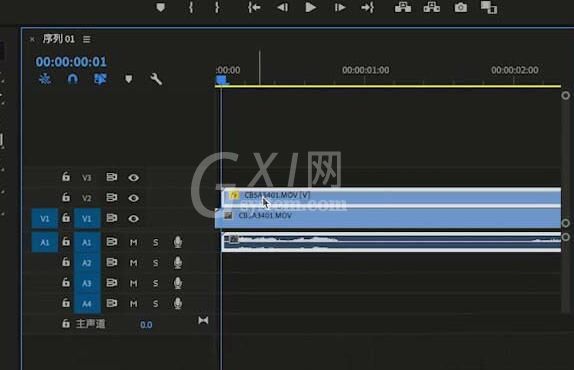Hide track V2 output
This screenshot has width=574, height=370.
134,198
